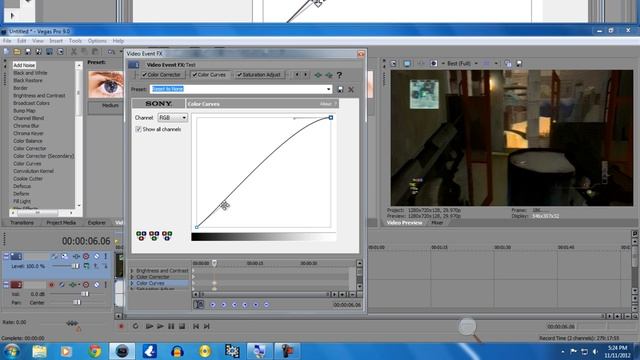Toggle Loop Playback in transport bar
This screenshot has width=640, height=360.
pyautogui.click(x=136, y=326)
